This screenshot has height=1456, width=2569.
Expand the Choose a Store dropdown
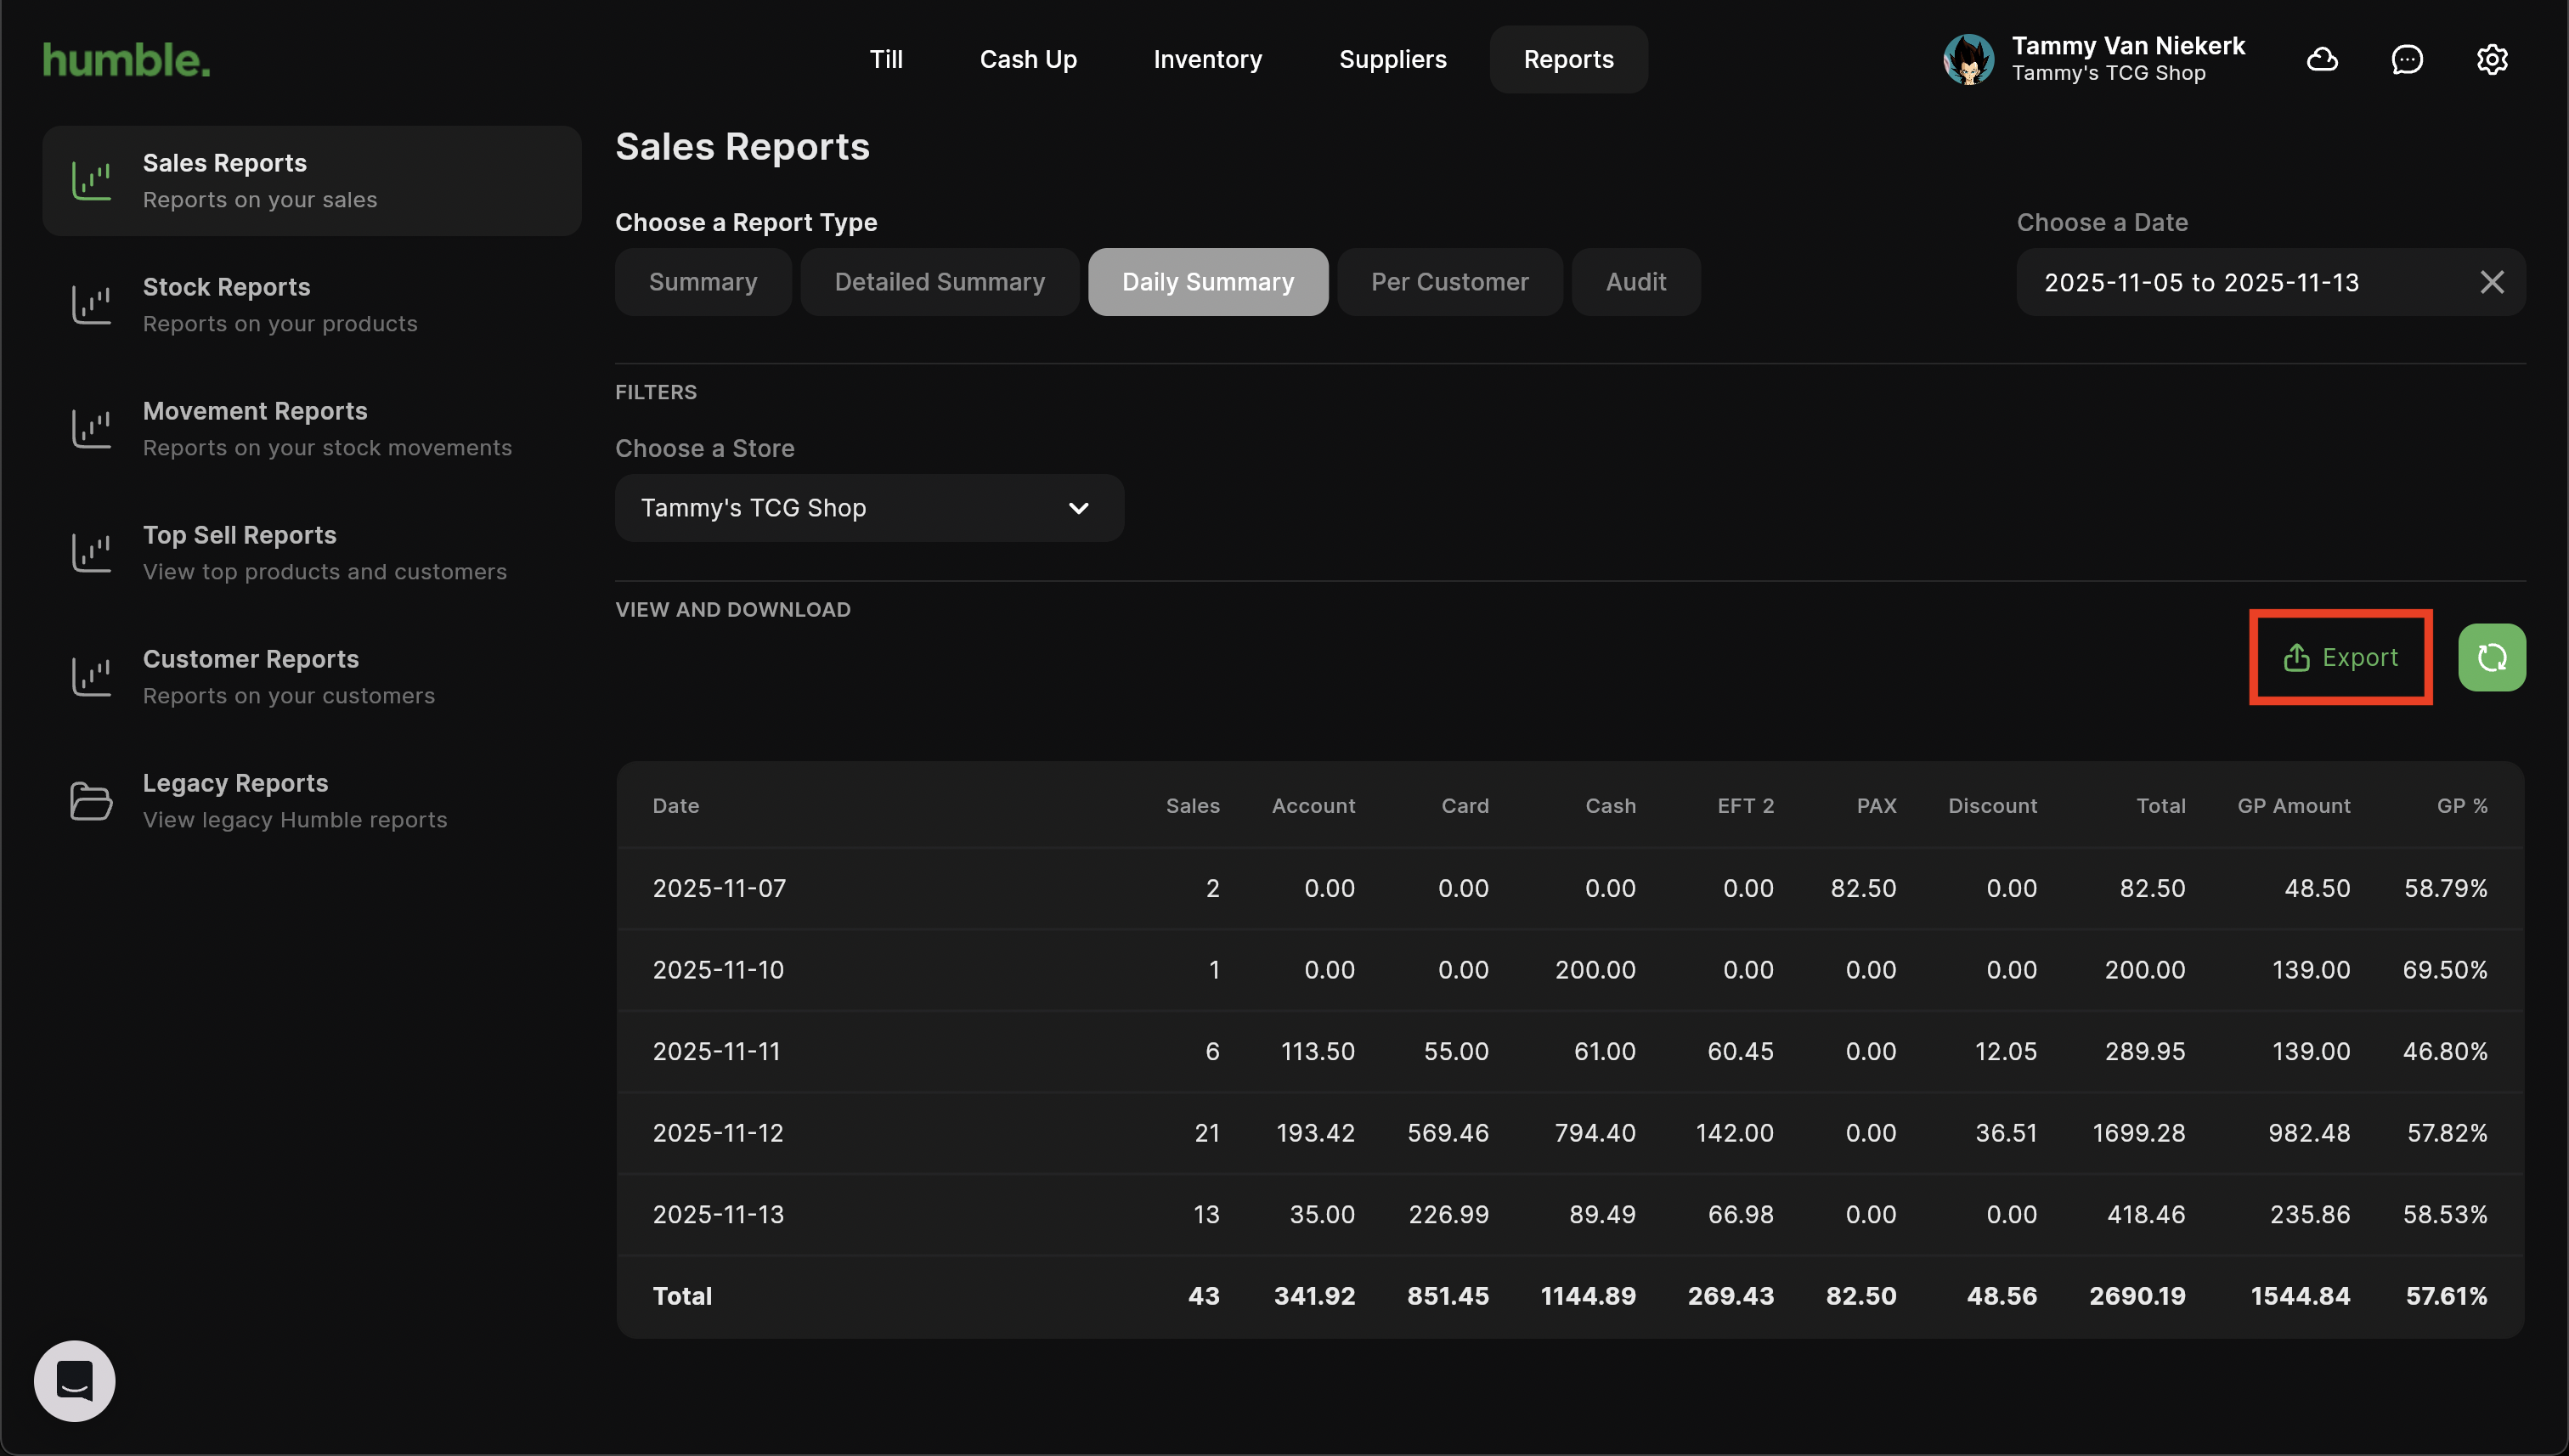click(x=868, y=509)
